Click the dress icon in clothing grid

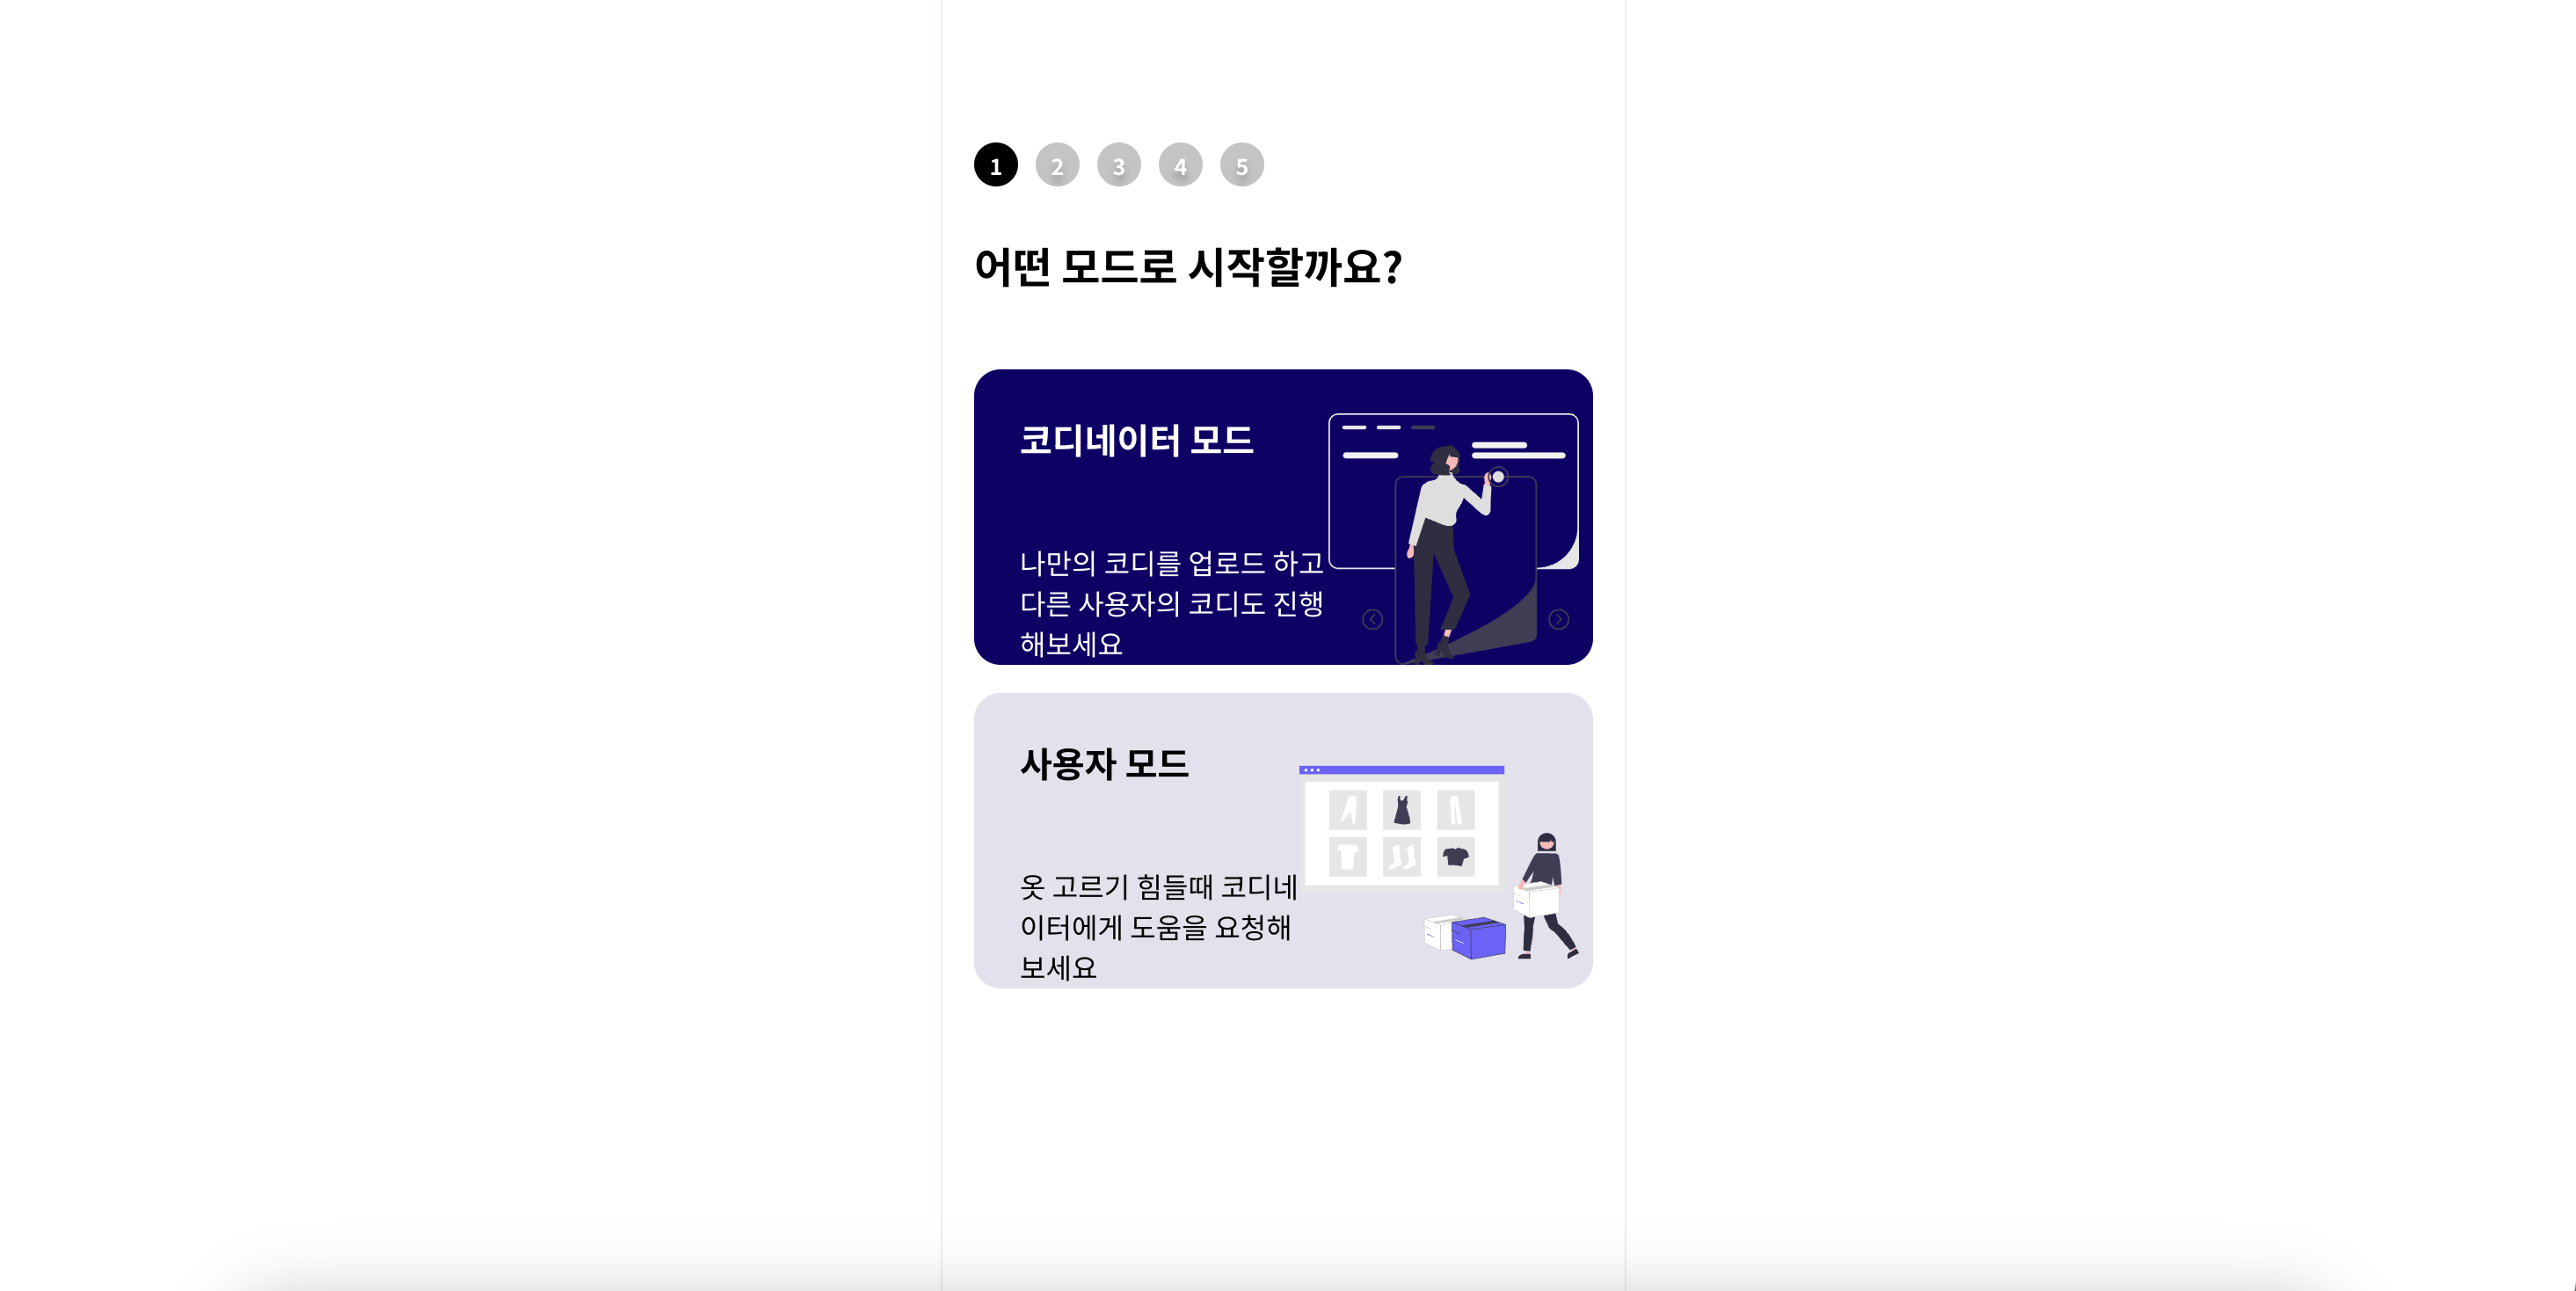(1402, 809)
